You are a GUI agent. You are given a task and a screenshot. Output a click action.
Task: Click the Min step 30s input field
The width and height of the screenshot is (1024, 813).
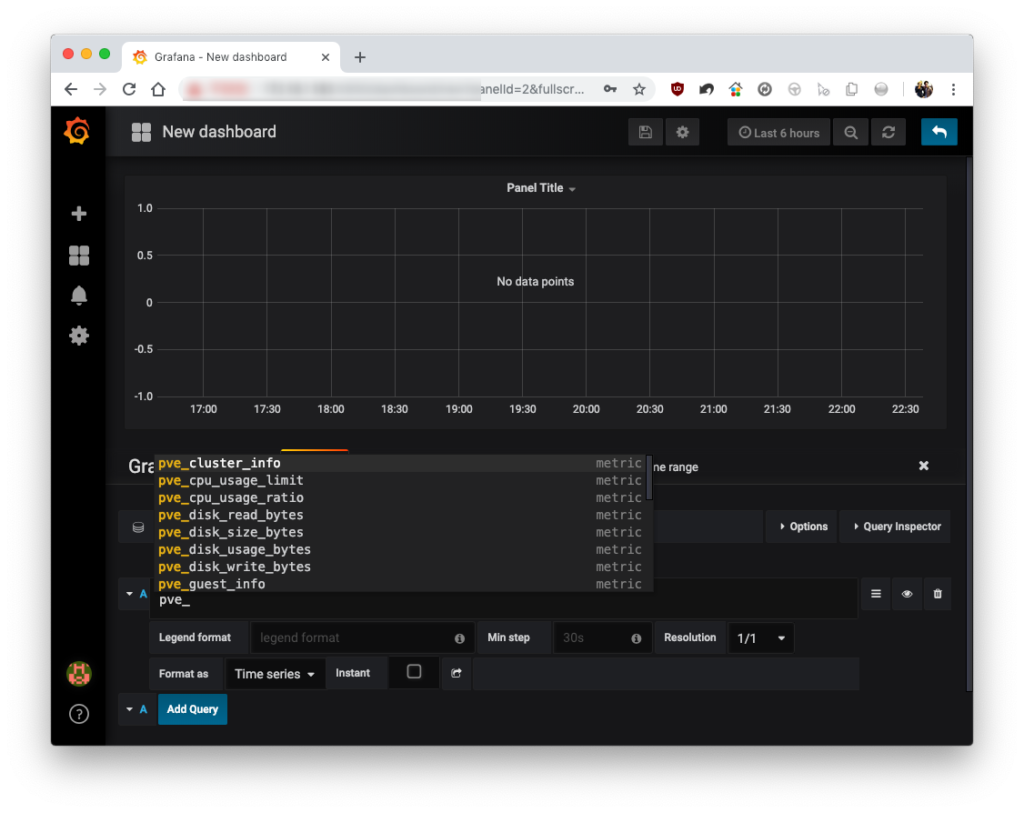pos(602,638)
